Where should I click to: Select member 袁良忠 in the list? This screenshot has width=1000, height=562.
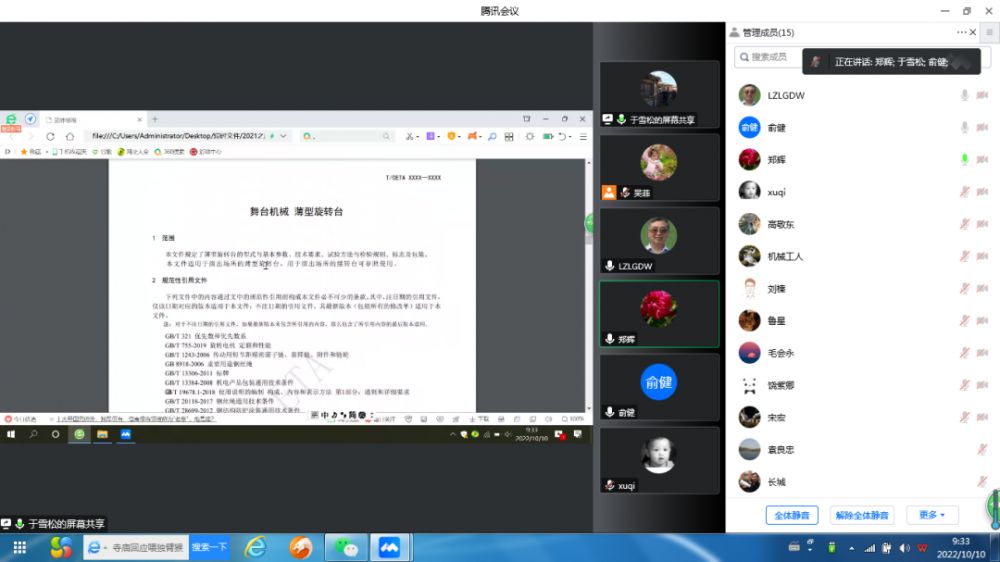coord(863,449)
